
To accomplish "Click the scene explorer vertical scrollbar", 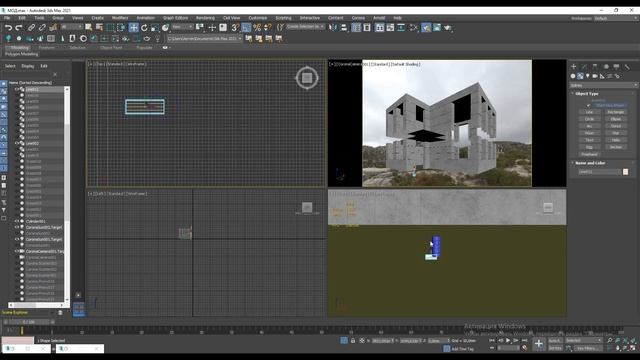I will click(x=67, y=194).
